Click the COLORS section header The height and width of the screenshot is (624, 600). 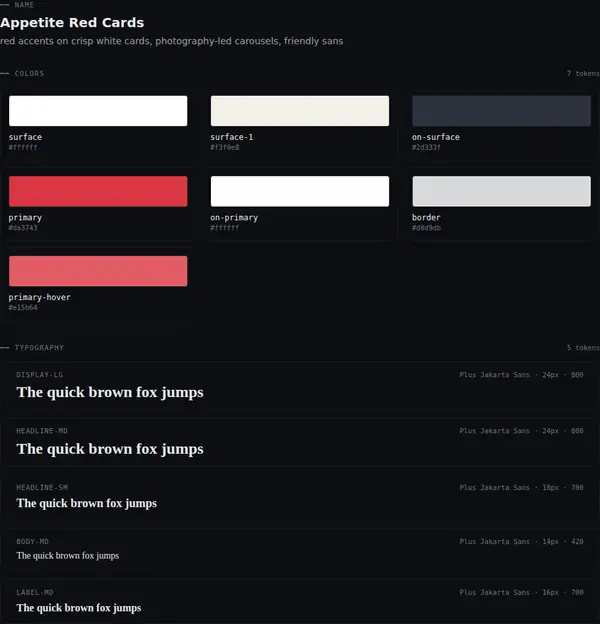point(29,73)
